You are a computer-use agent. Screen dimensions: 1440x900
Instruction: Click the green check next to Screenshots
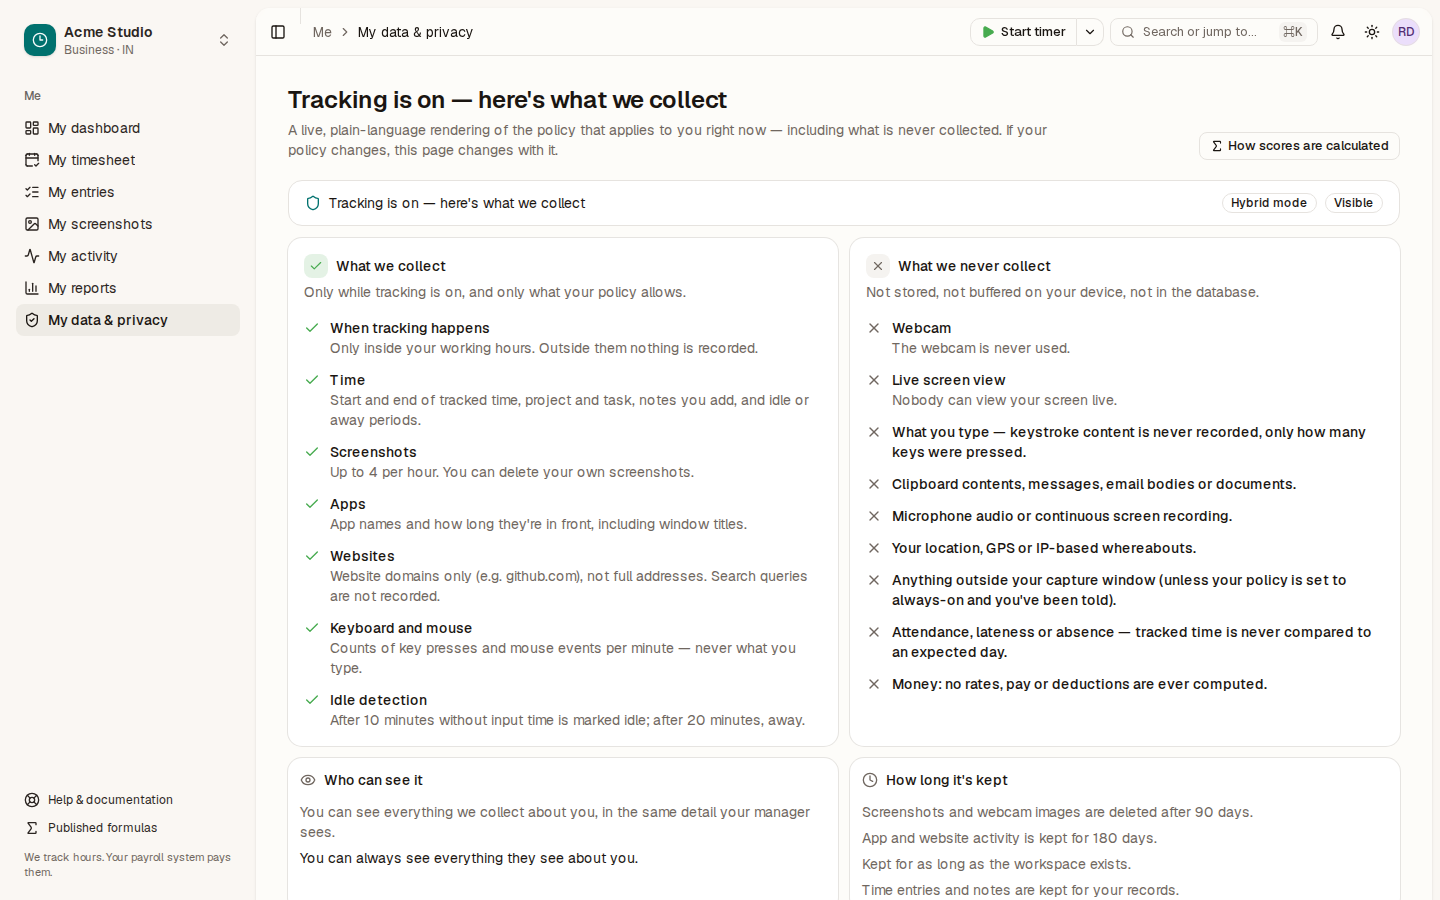coord(312,452)
